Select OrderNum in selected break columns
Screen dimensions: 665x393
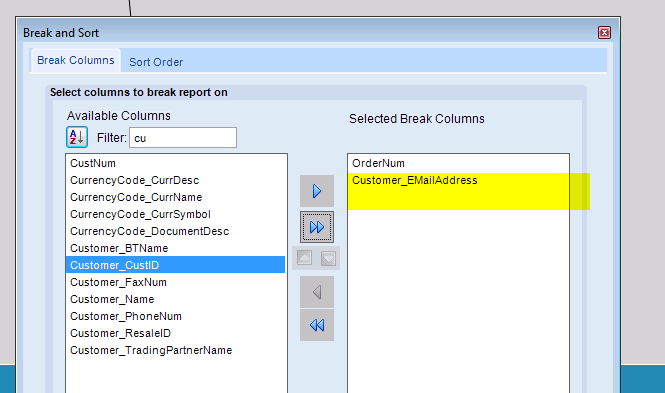coord(458,163)
